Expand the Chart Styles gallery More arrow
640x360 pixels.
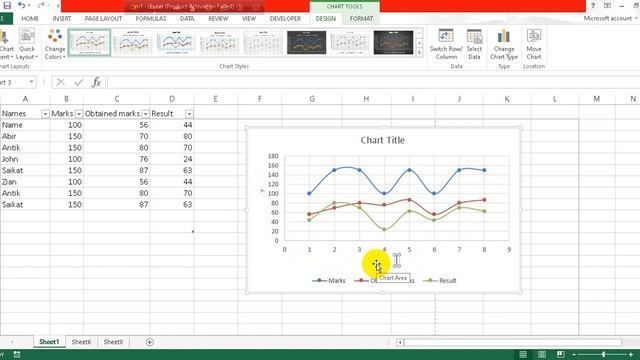click(x=419, y=52)
